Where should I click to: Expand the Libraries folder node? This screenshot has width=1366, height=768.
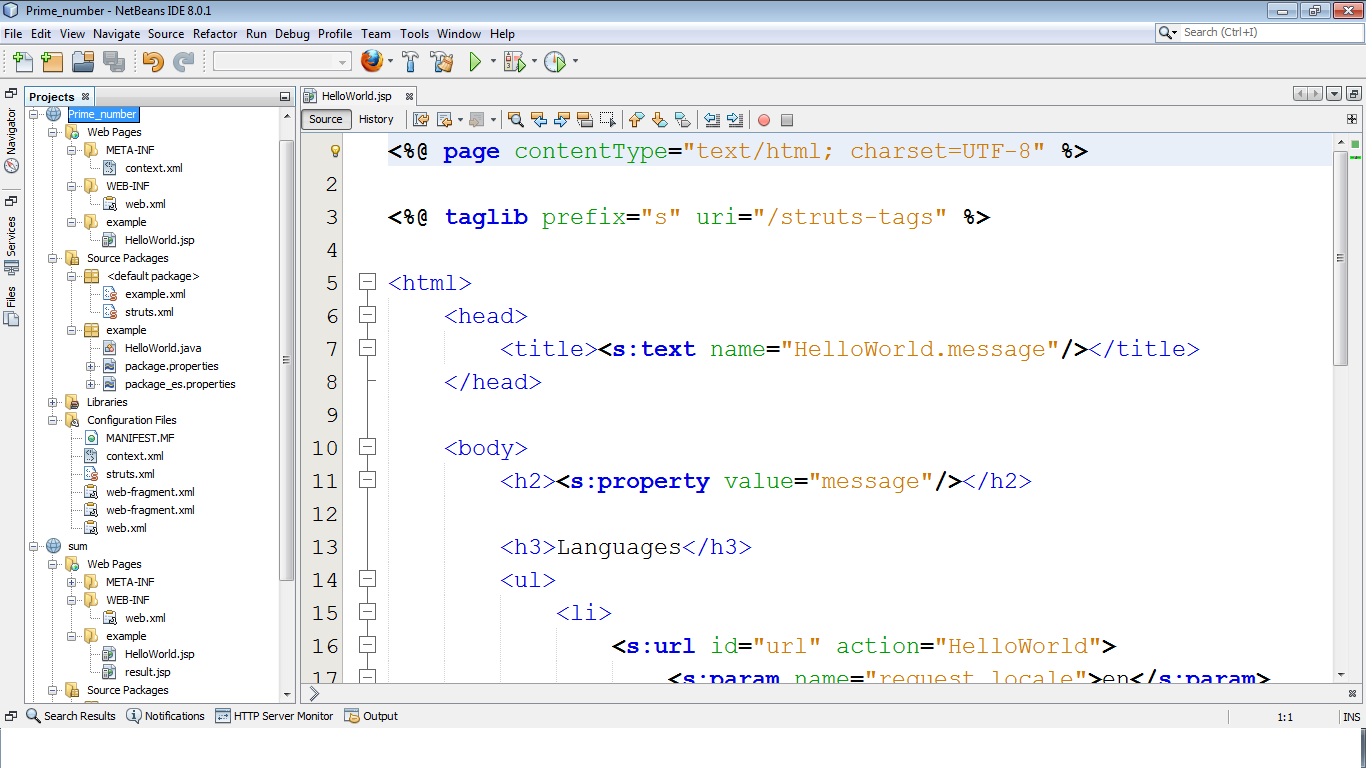pyautogui.click(x=54, y=402)
